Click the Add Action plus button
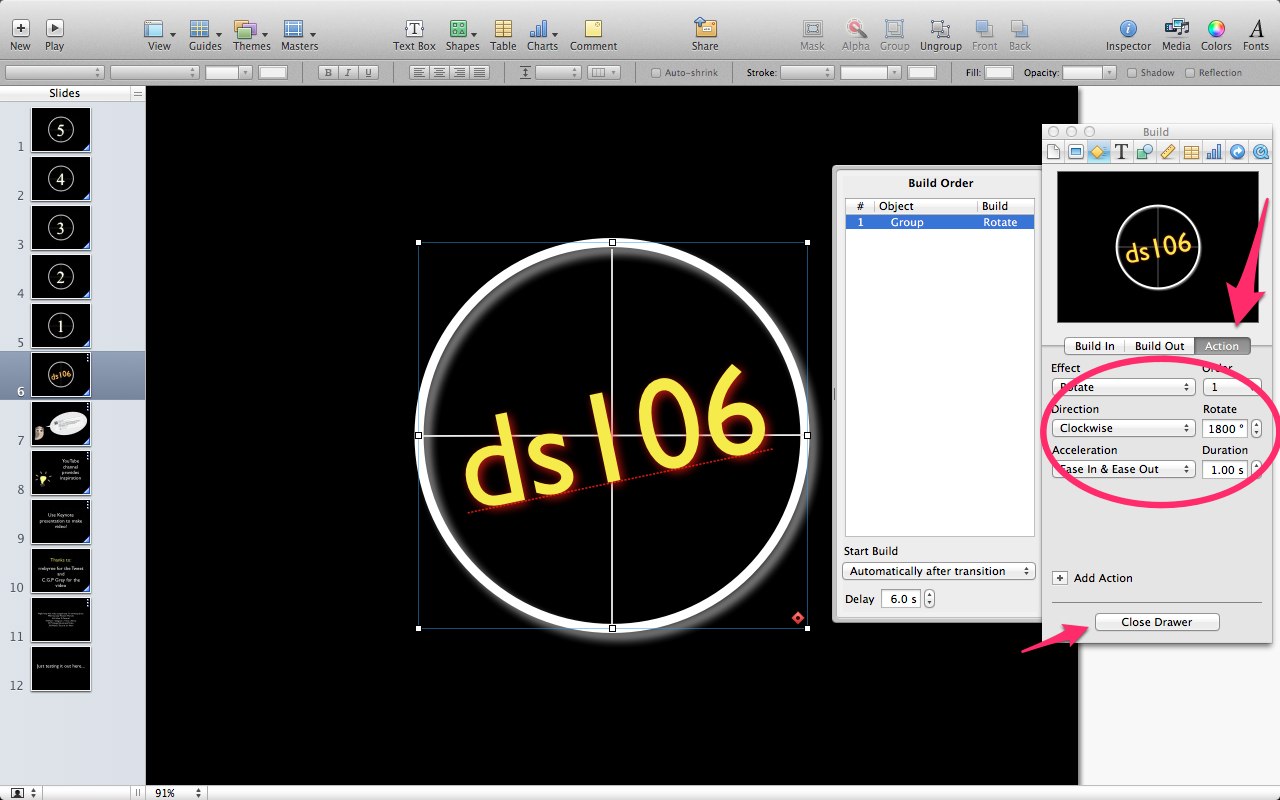The image size is (1280, 800). pyautogui.click(x=1060, y=578)
